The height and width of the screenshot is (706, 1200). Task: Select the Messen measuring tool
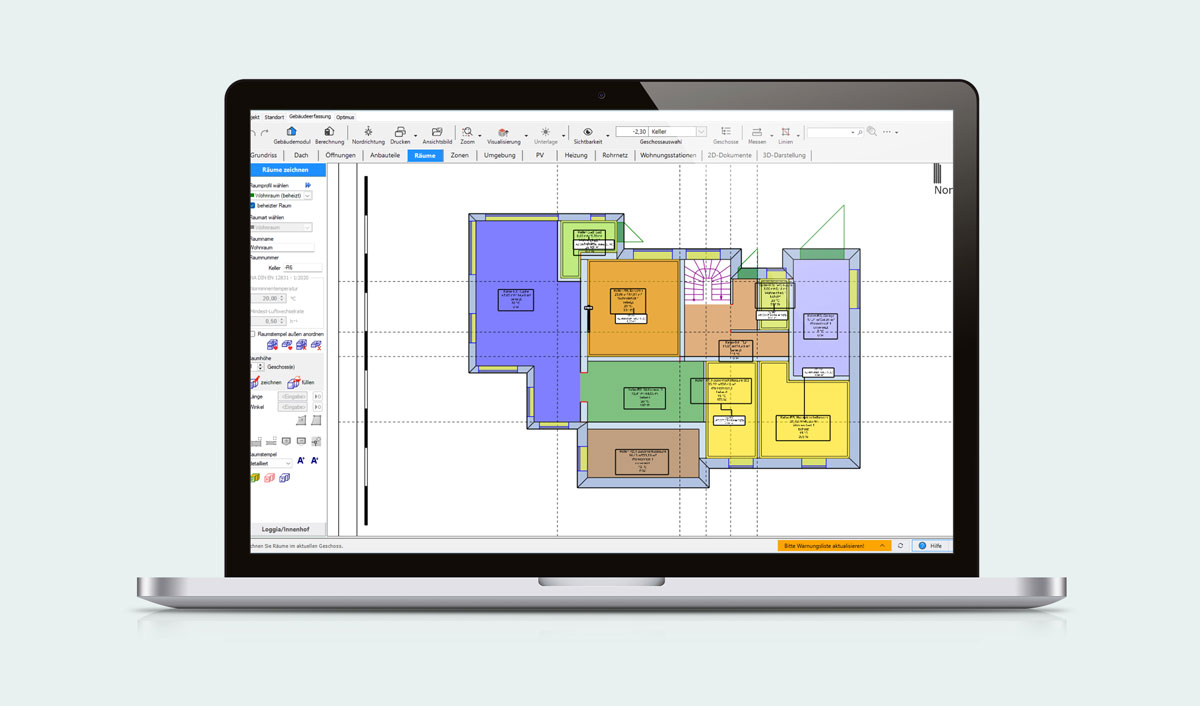(757, 132)
